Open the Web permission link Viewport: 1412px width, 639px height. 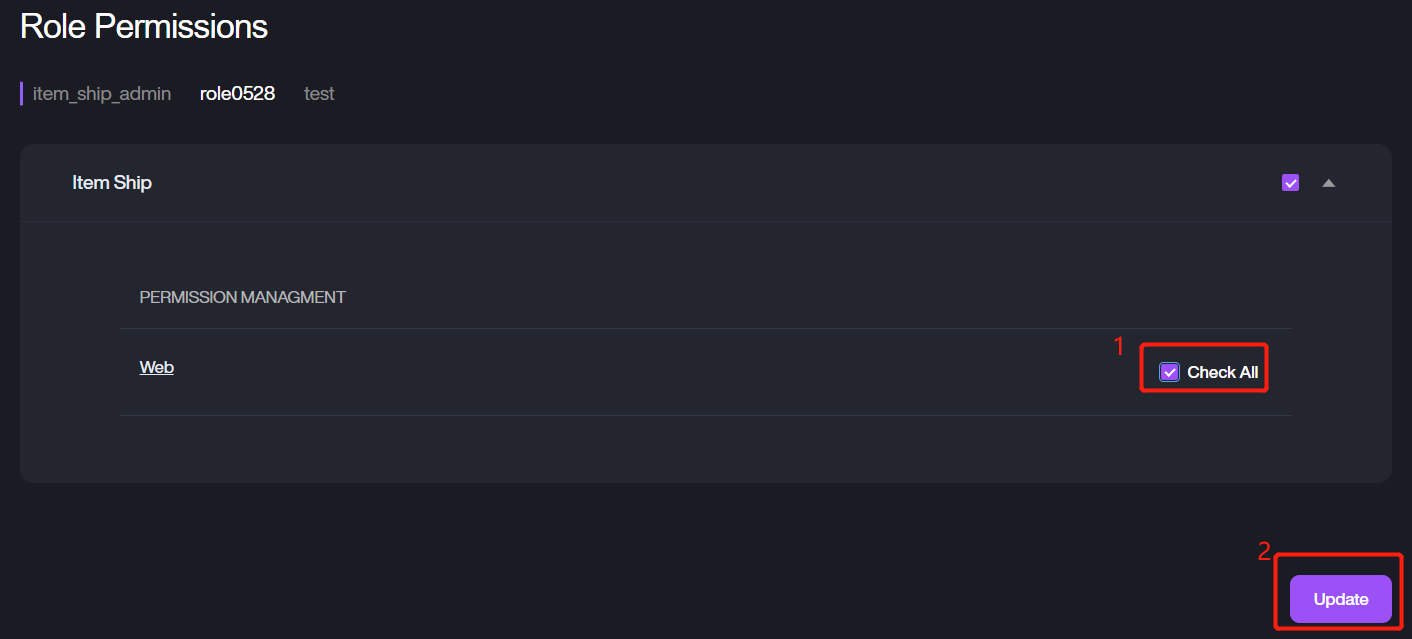pyautogui.click(x=156, y=367)
